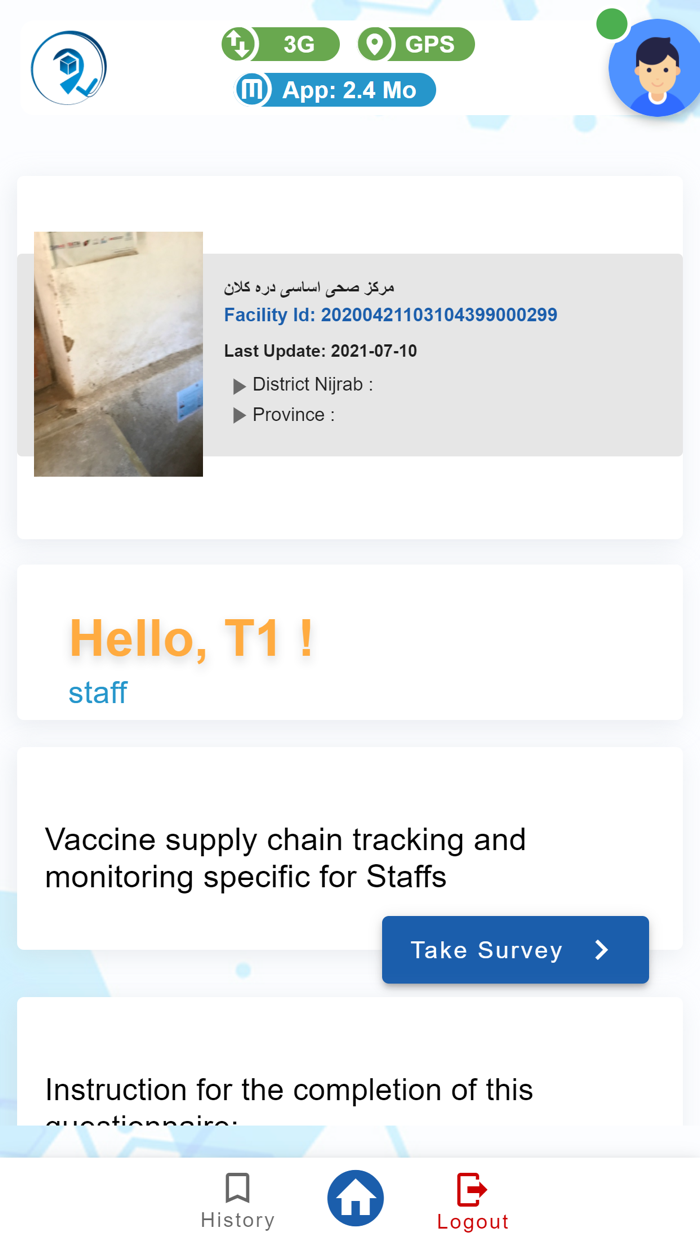
Task: Tap the GPS location pin icon
Action: tap(375, 44)
